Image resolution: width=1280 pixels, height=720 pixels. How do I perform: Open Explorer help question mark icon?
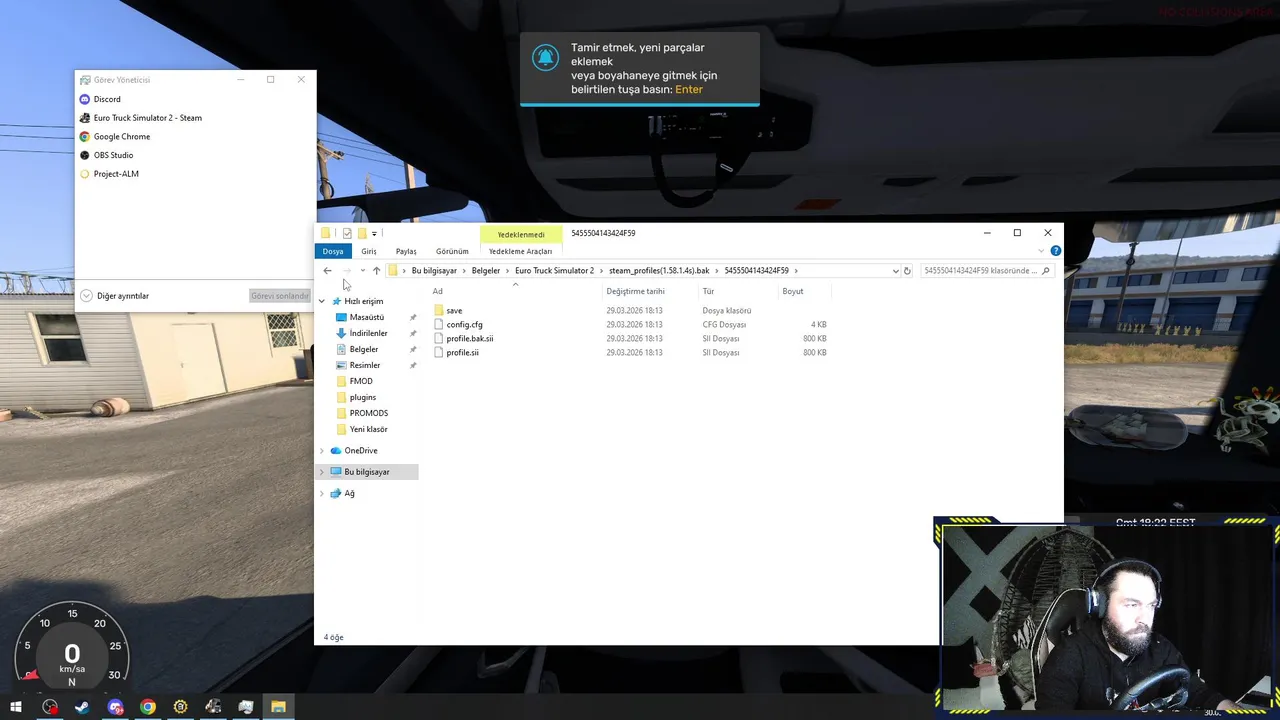click(x=1055, y=251)
